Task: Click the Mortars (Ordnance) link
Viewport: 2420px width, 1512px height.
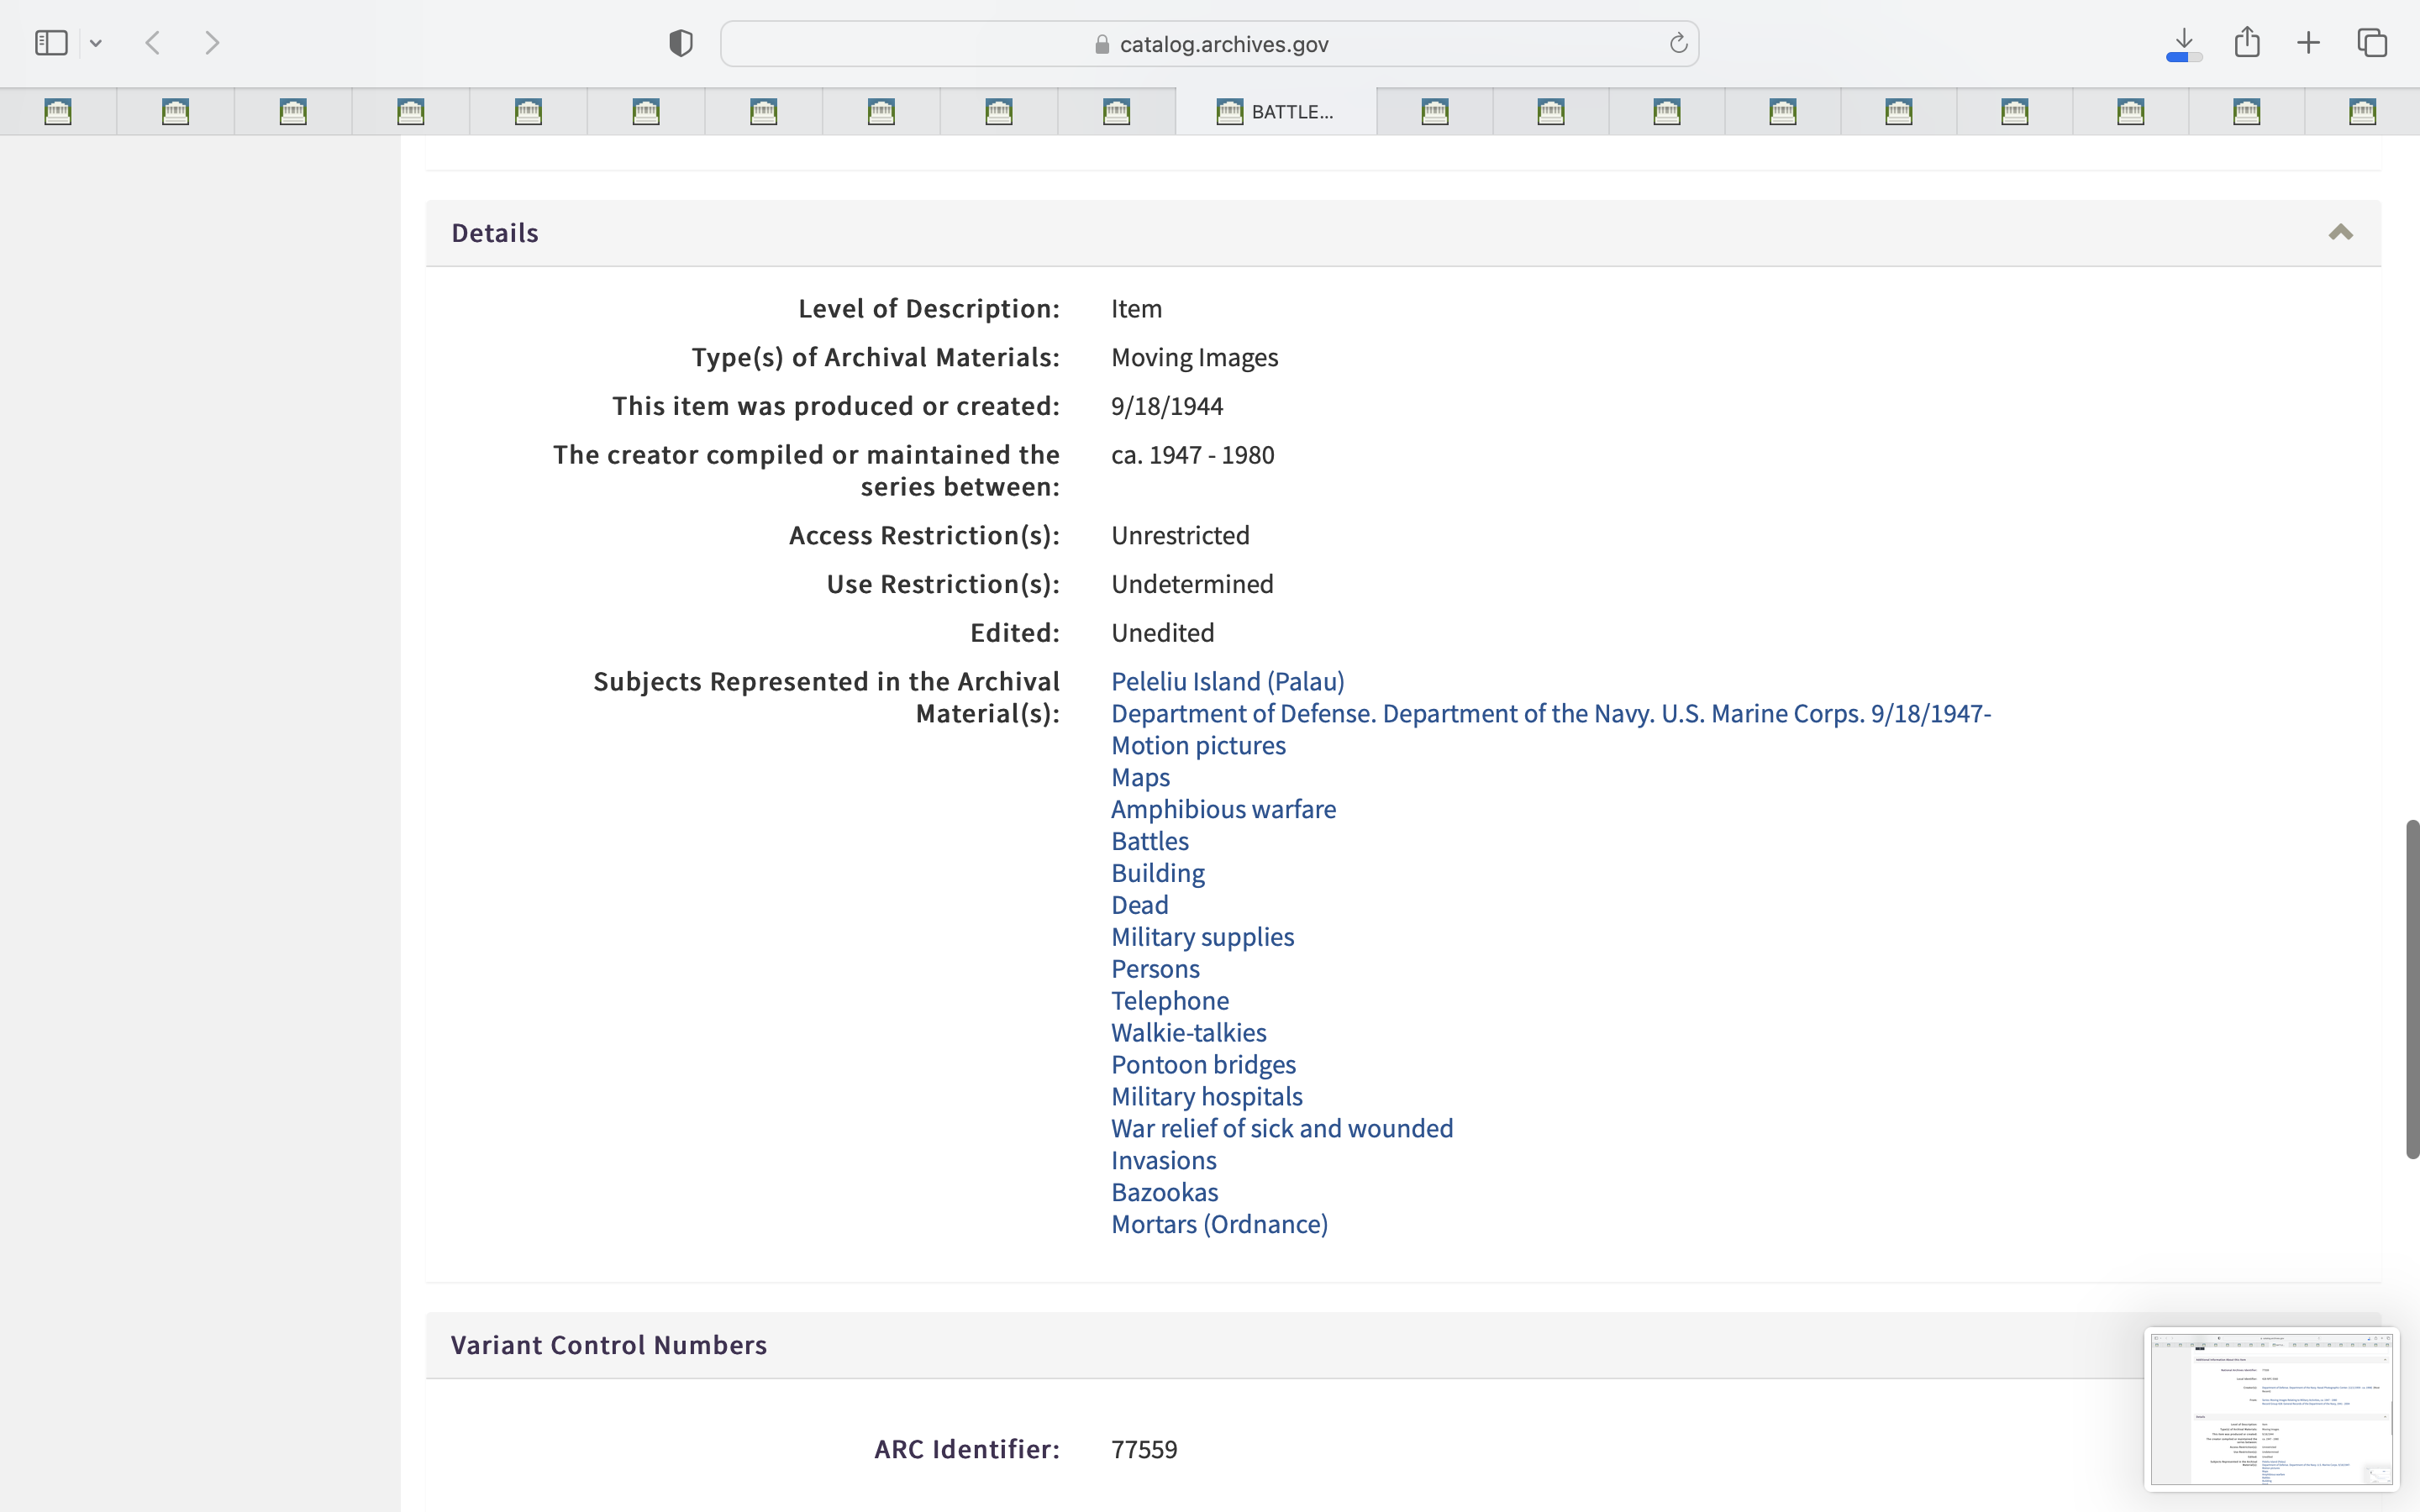Action: coord(1219,1224)
